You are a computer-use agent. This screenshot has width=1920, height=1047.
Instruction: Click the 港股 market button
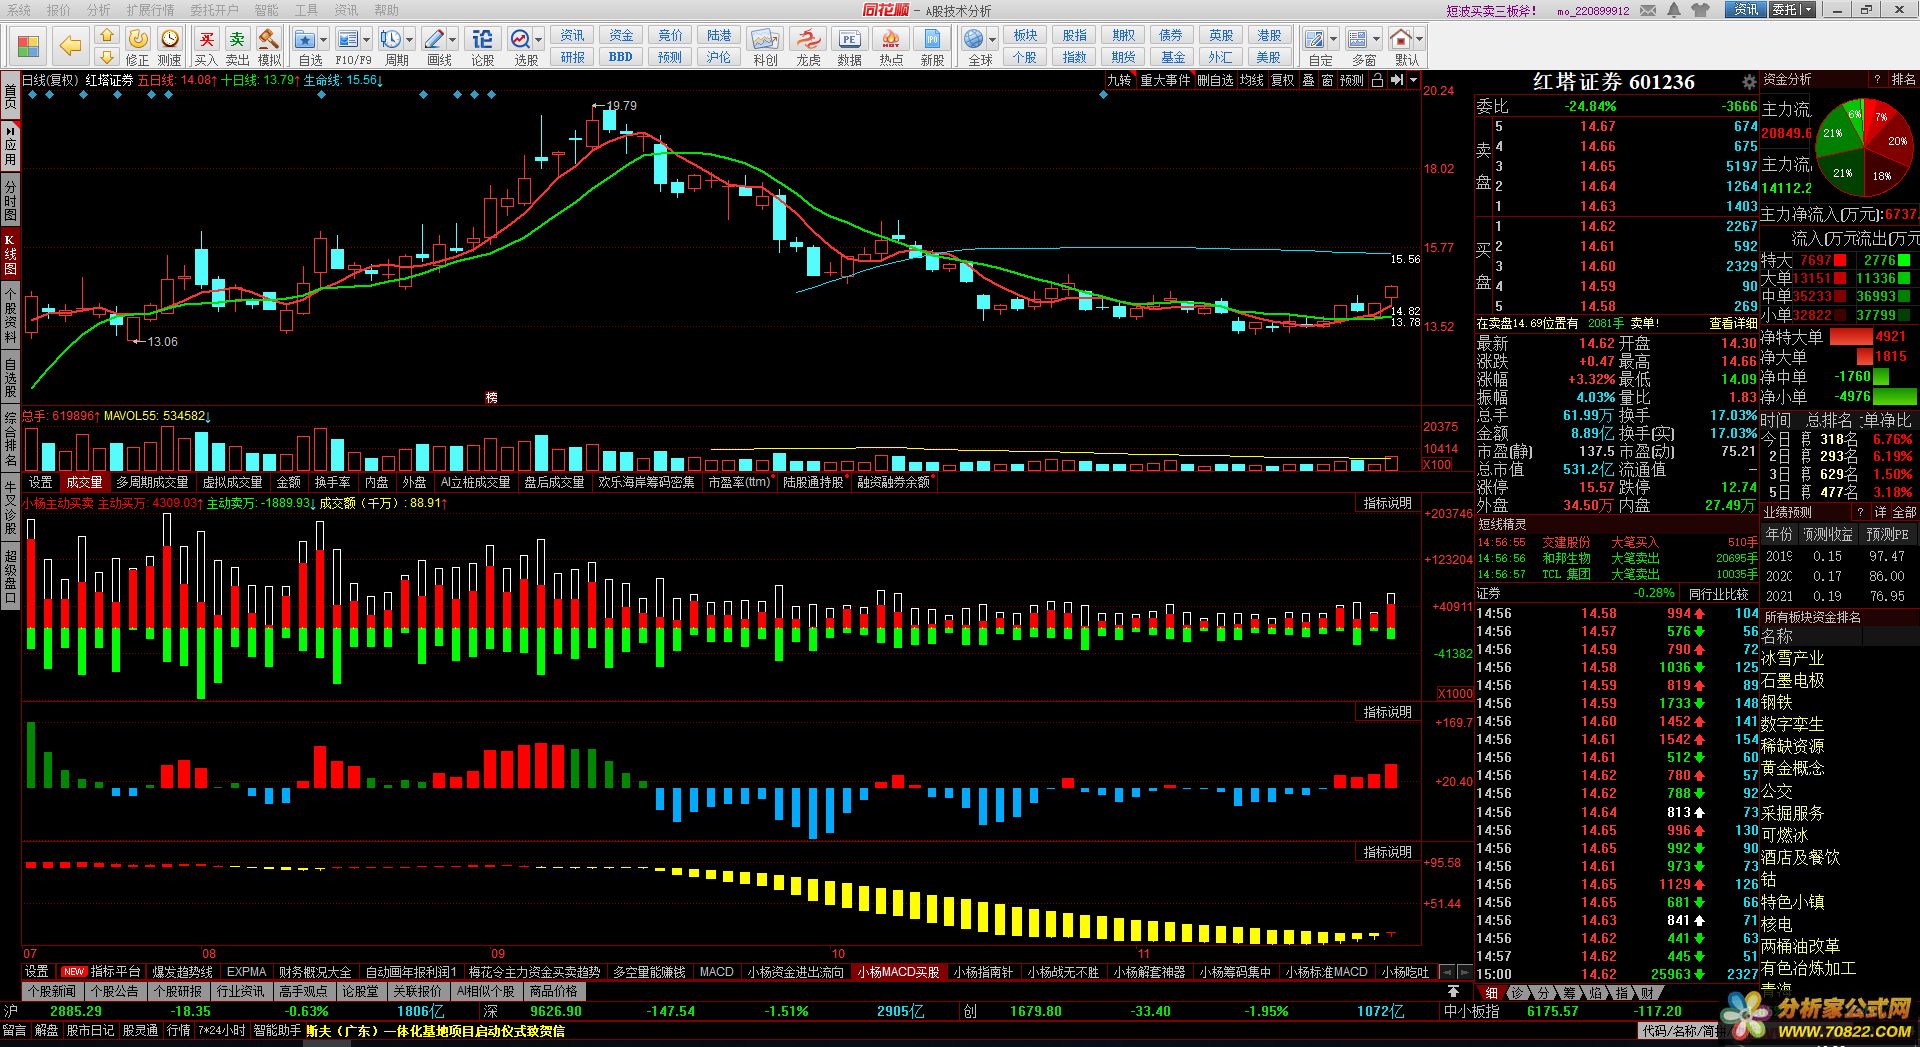1269,36
